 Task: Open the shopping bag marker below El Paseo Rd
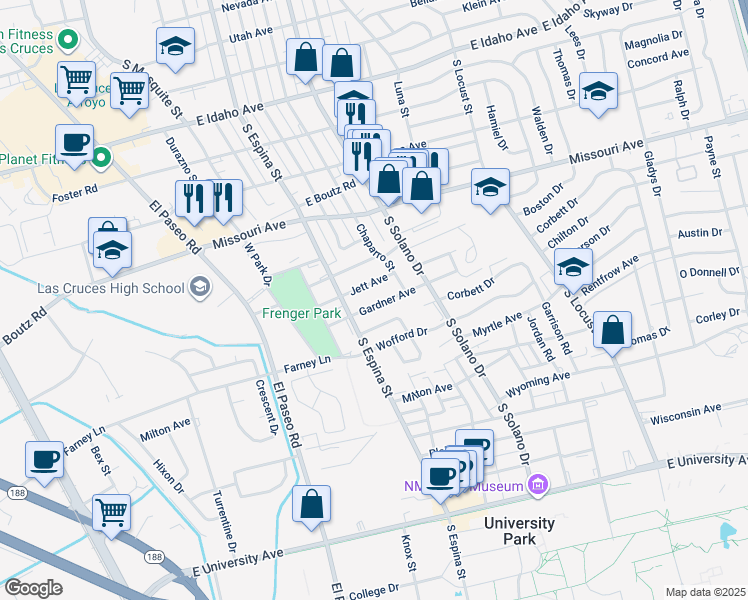coord(311,505)
